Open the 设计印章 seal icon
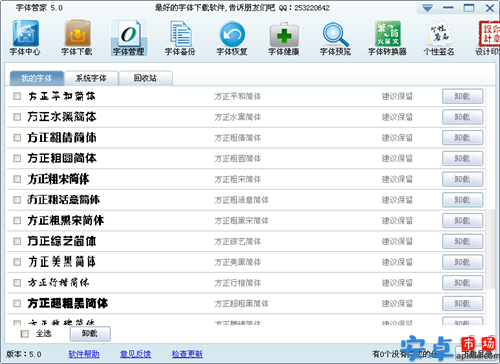The width and height of the screenshot is (500, 364). point(488,37)
